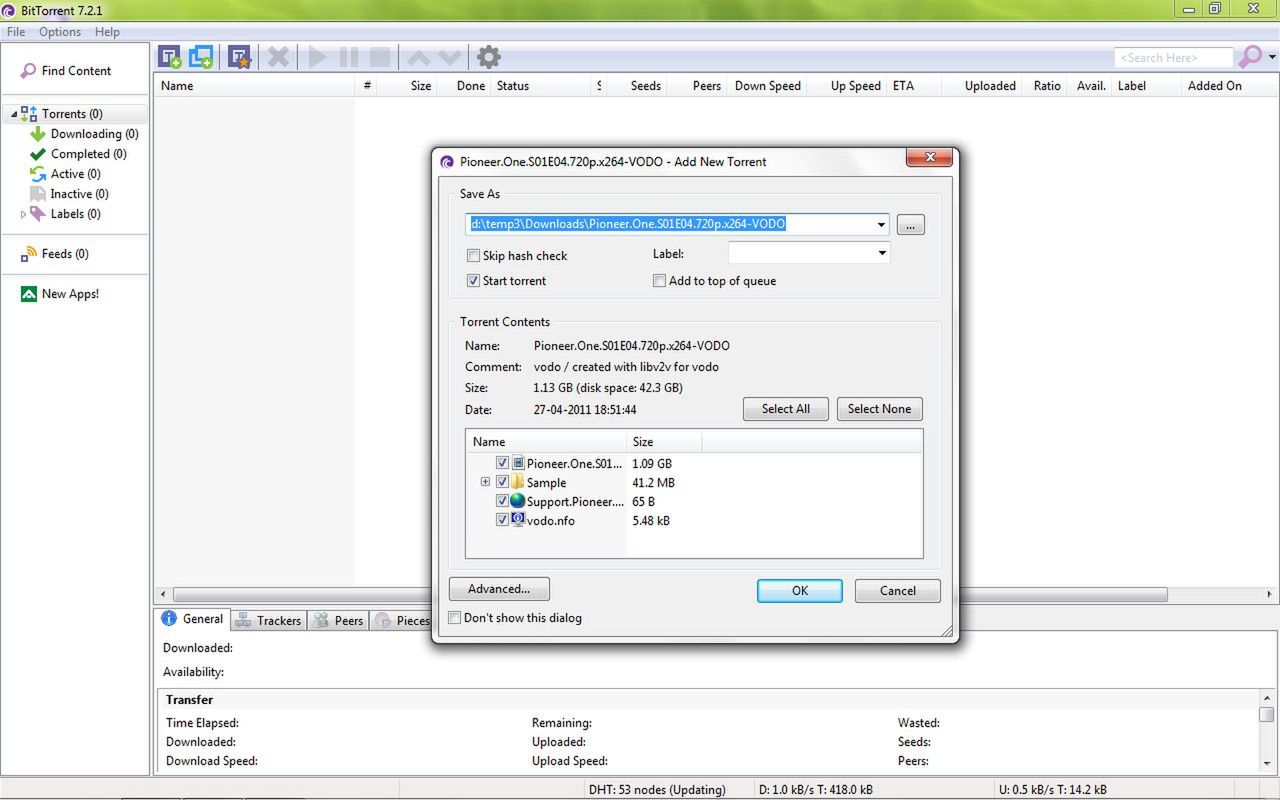Open the Save As path dropdown
Image resolution: width=1280 pixels, height=800 pixels.
(x=880, y=224)
